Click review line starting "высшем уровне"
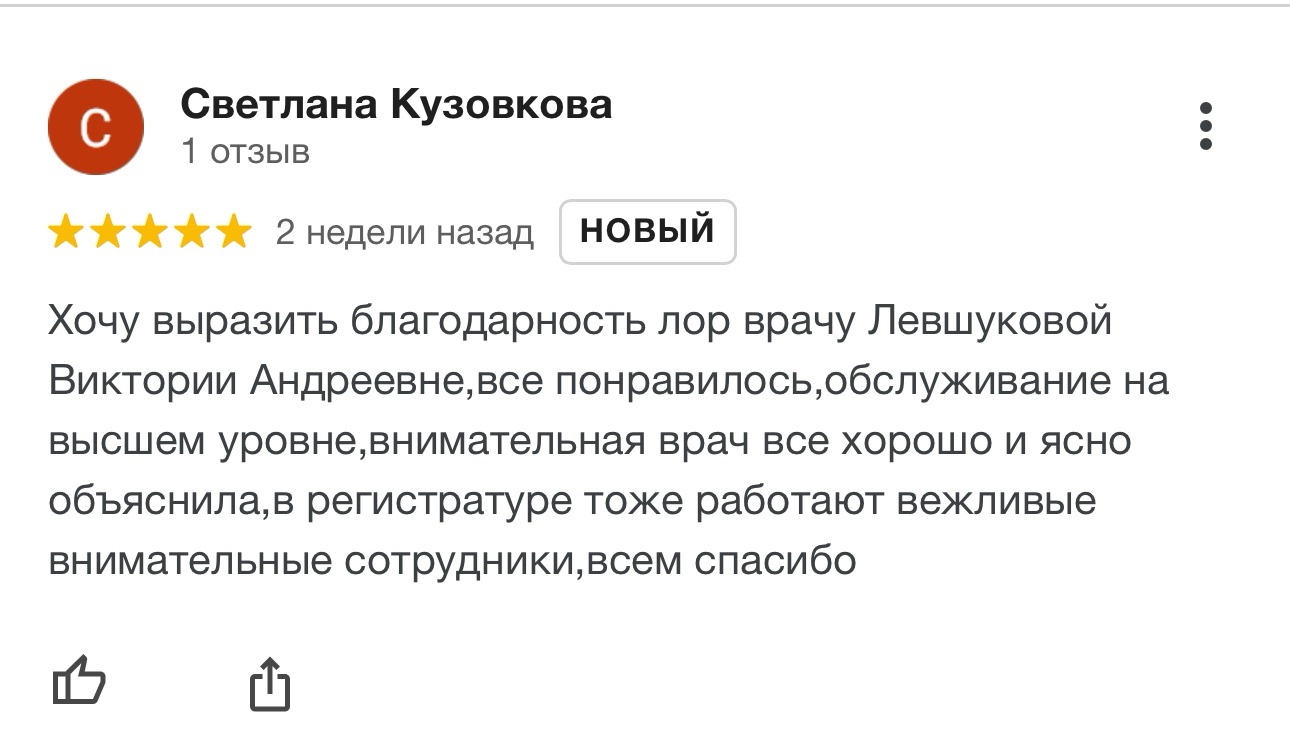The height and width of the screenshot is (740, 1290). 590,441
